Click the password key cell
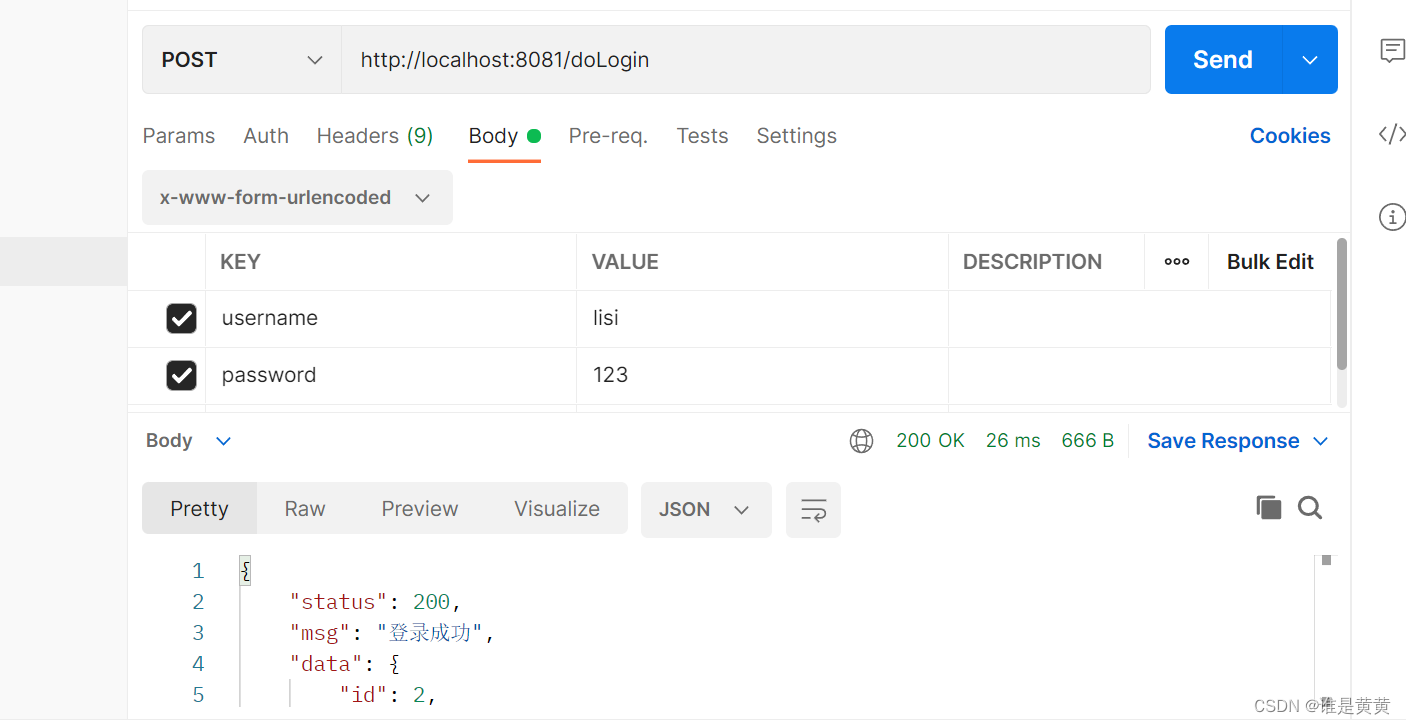This screenshot has height=724, width=1406. 391,376
